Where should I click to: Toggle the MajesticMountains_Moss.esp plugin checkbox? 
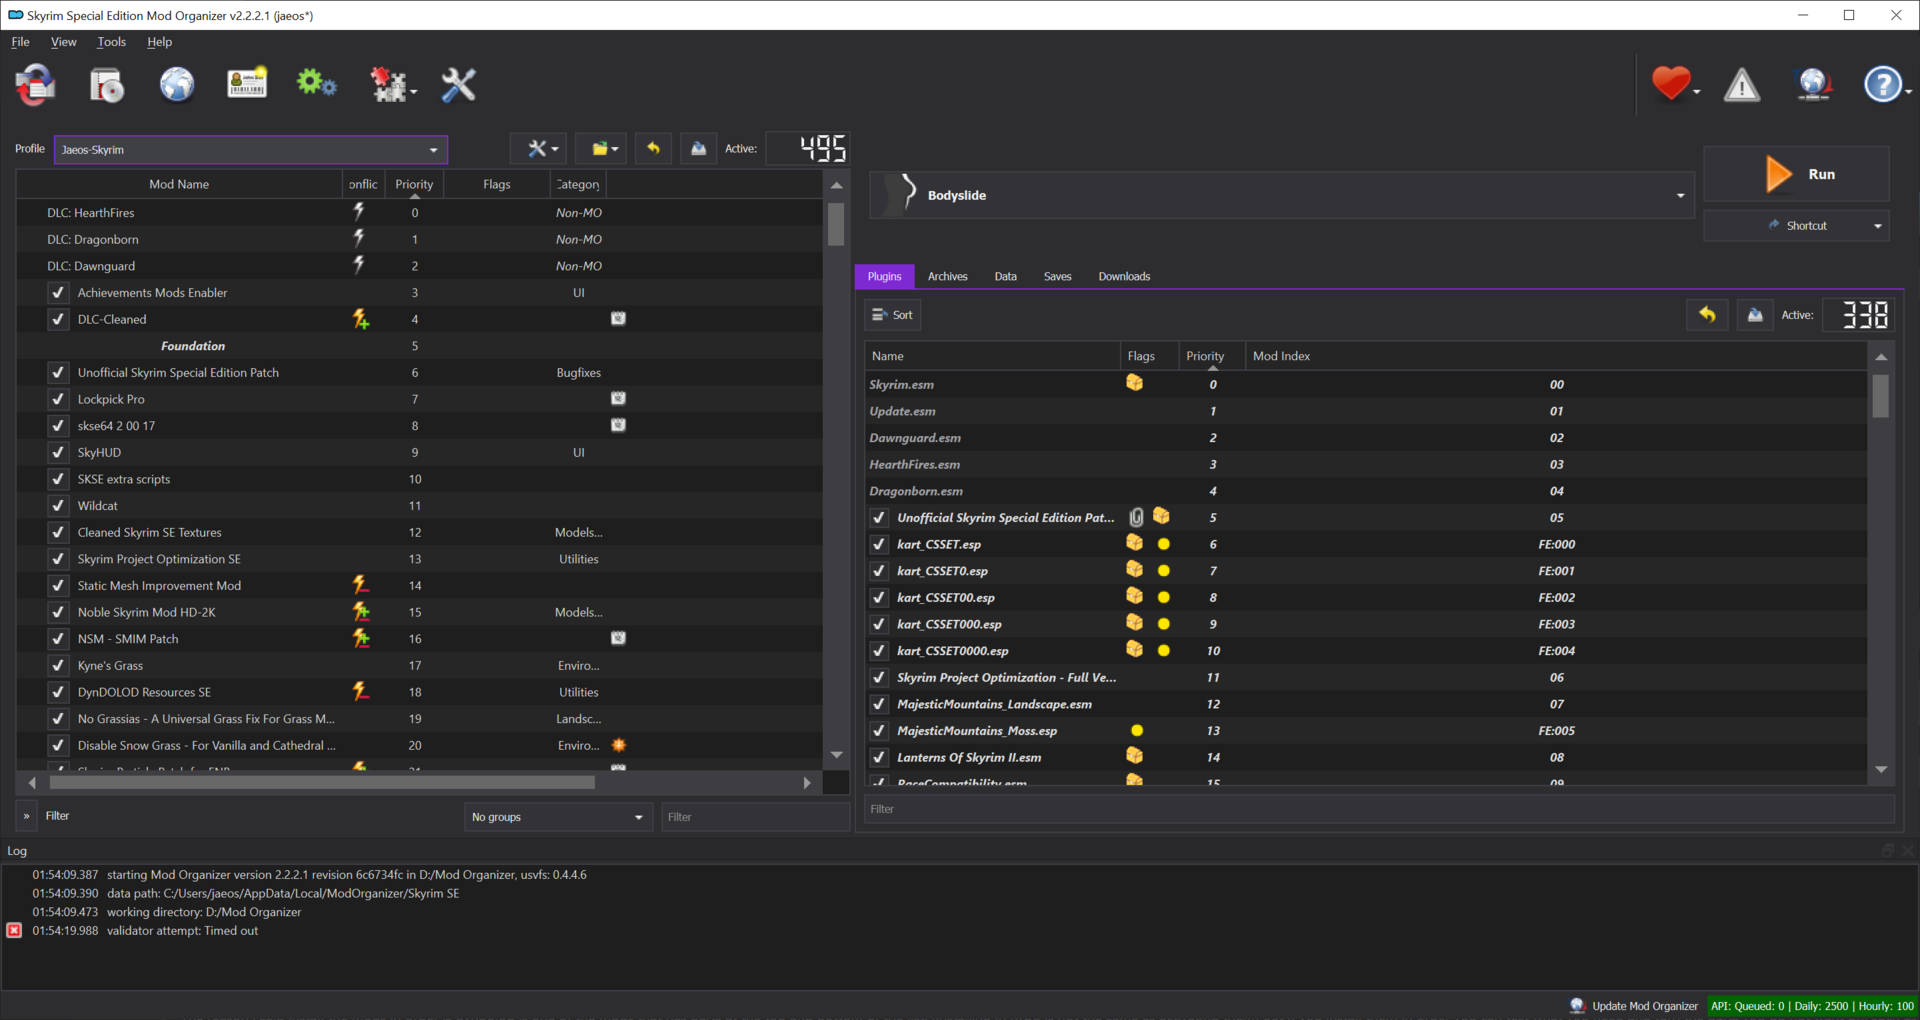[x=879, y=731]
